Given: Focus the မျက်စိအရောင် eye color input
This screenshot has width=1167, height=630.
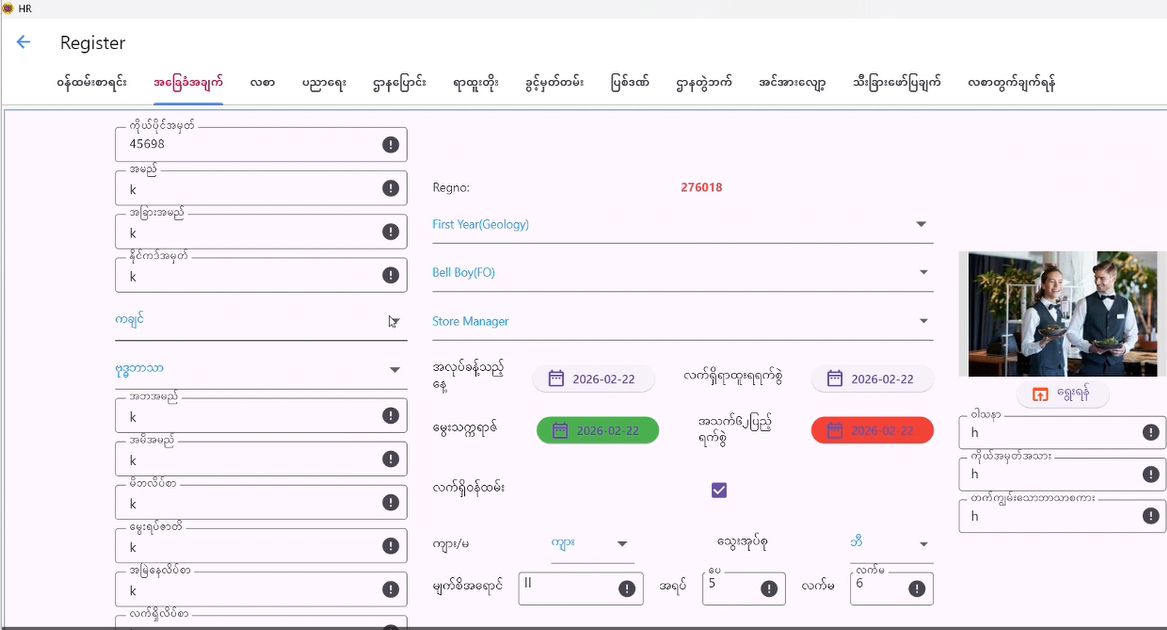Looking at the screenshot, I should 581,589.
